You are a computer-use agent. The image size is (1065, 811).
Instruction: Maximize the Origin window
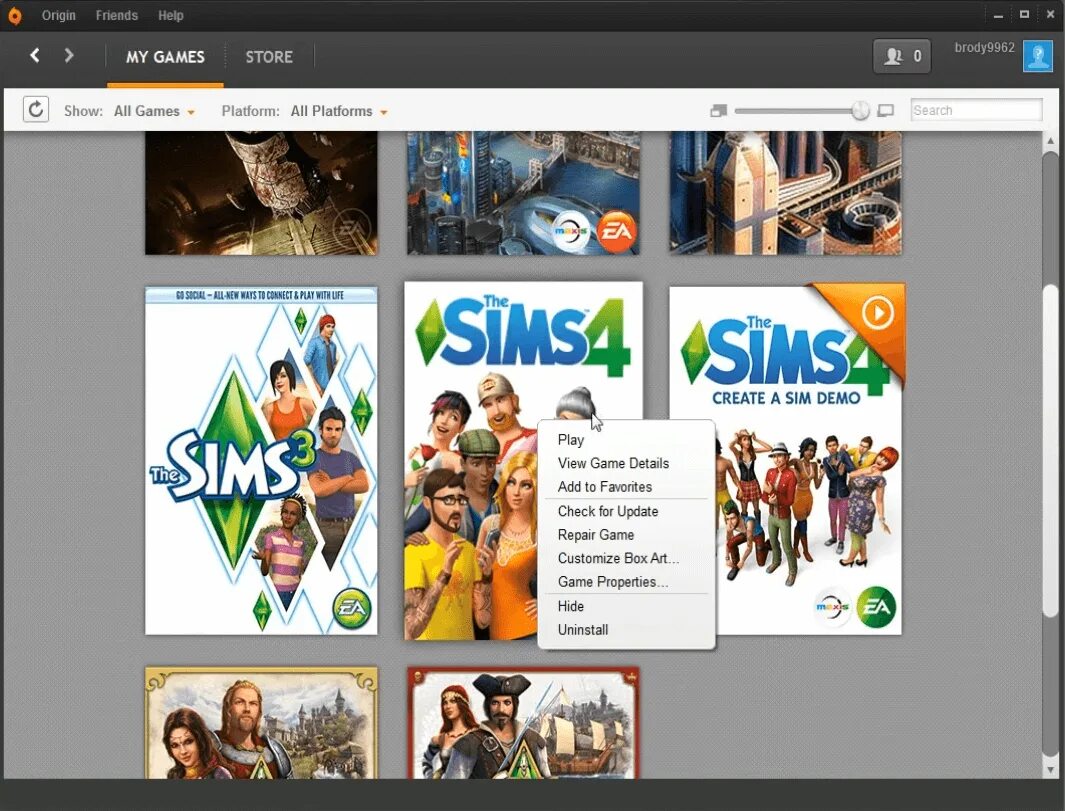1024,14
